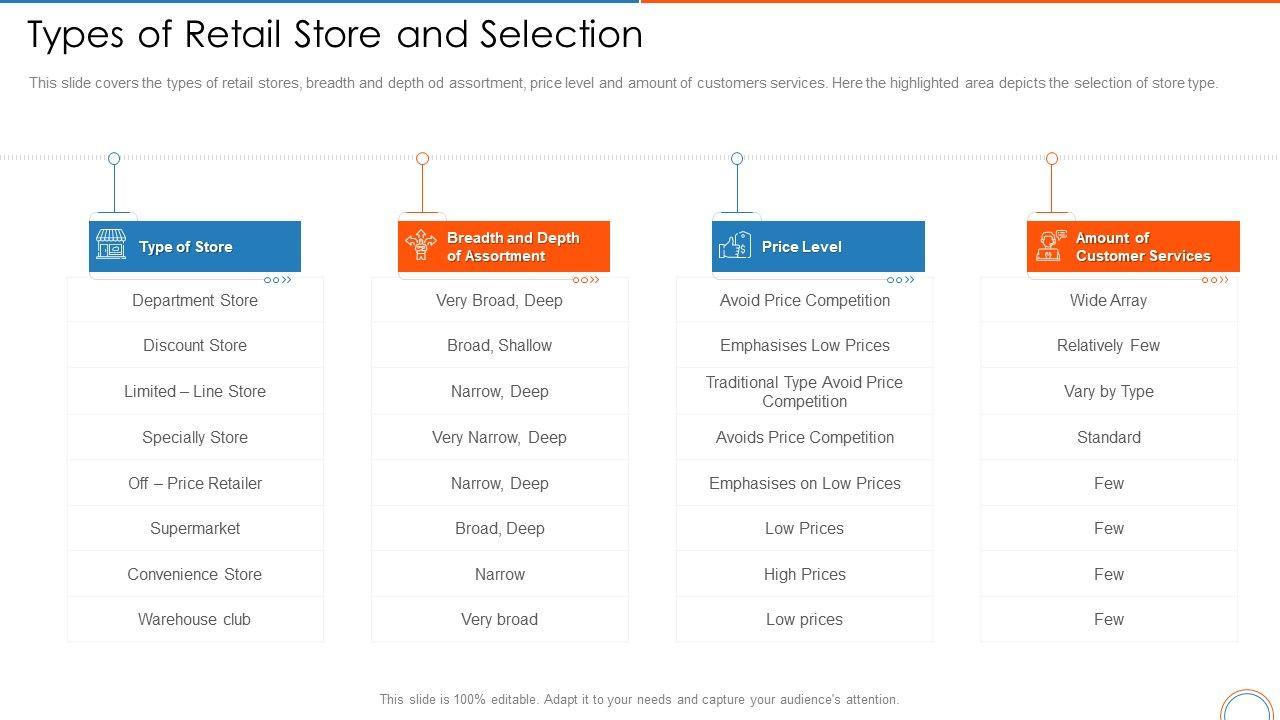1280x720 pixels.
Task: Select the Amount of Customer Services header
Action: [x=1142, y=247]
